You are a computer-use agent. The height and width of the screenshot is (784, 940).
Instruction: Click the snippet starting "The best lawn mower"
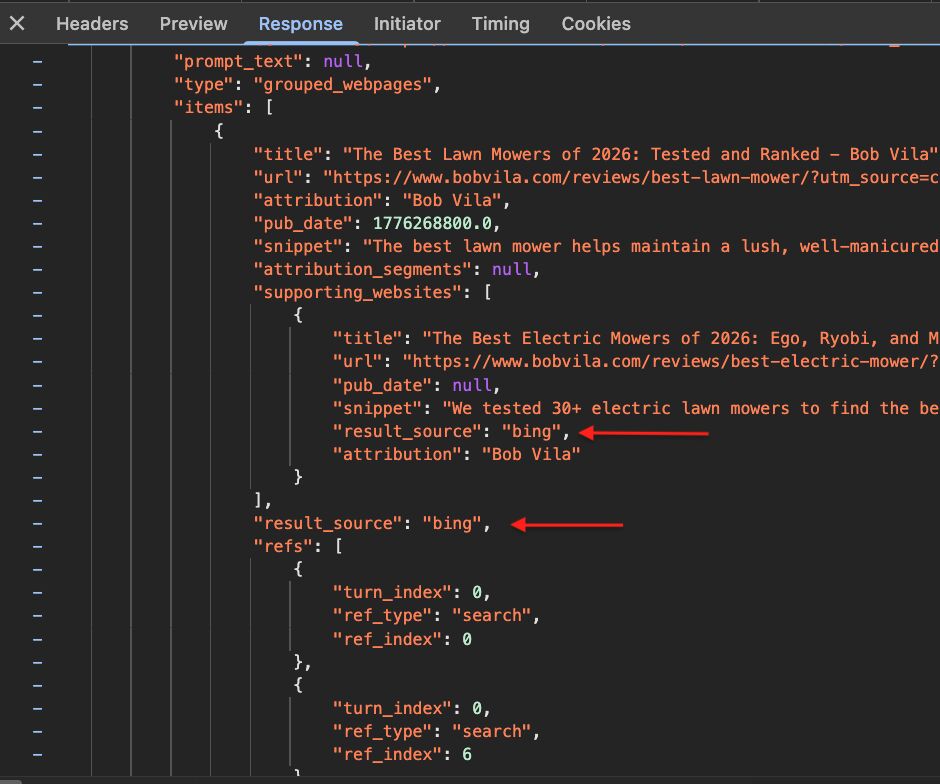tap(650, 246)
